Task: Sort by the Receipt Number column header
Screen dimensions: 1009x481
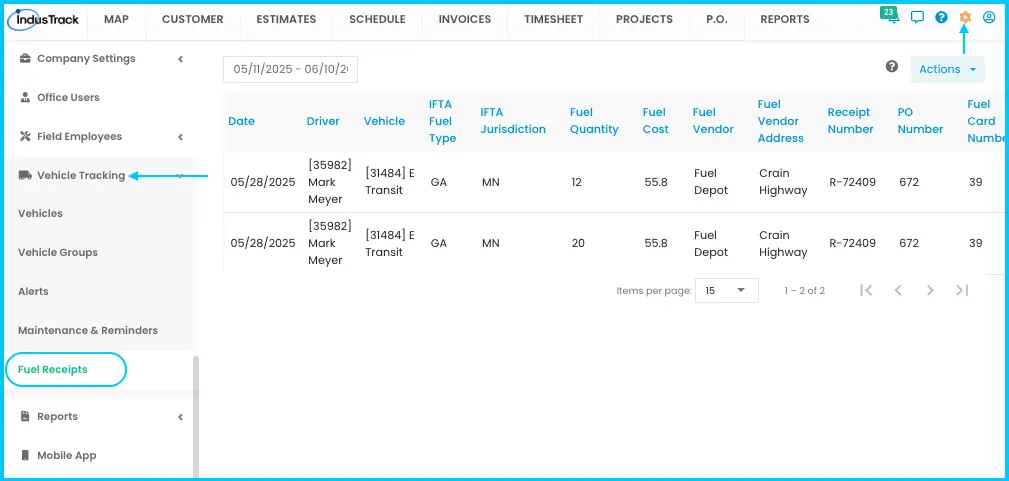Action: (850, 121)
